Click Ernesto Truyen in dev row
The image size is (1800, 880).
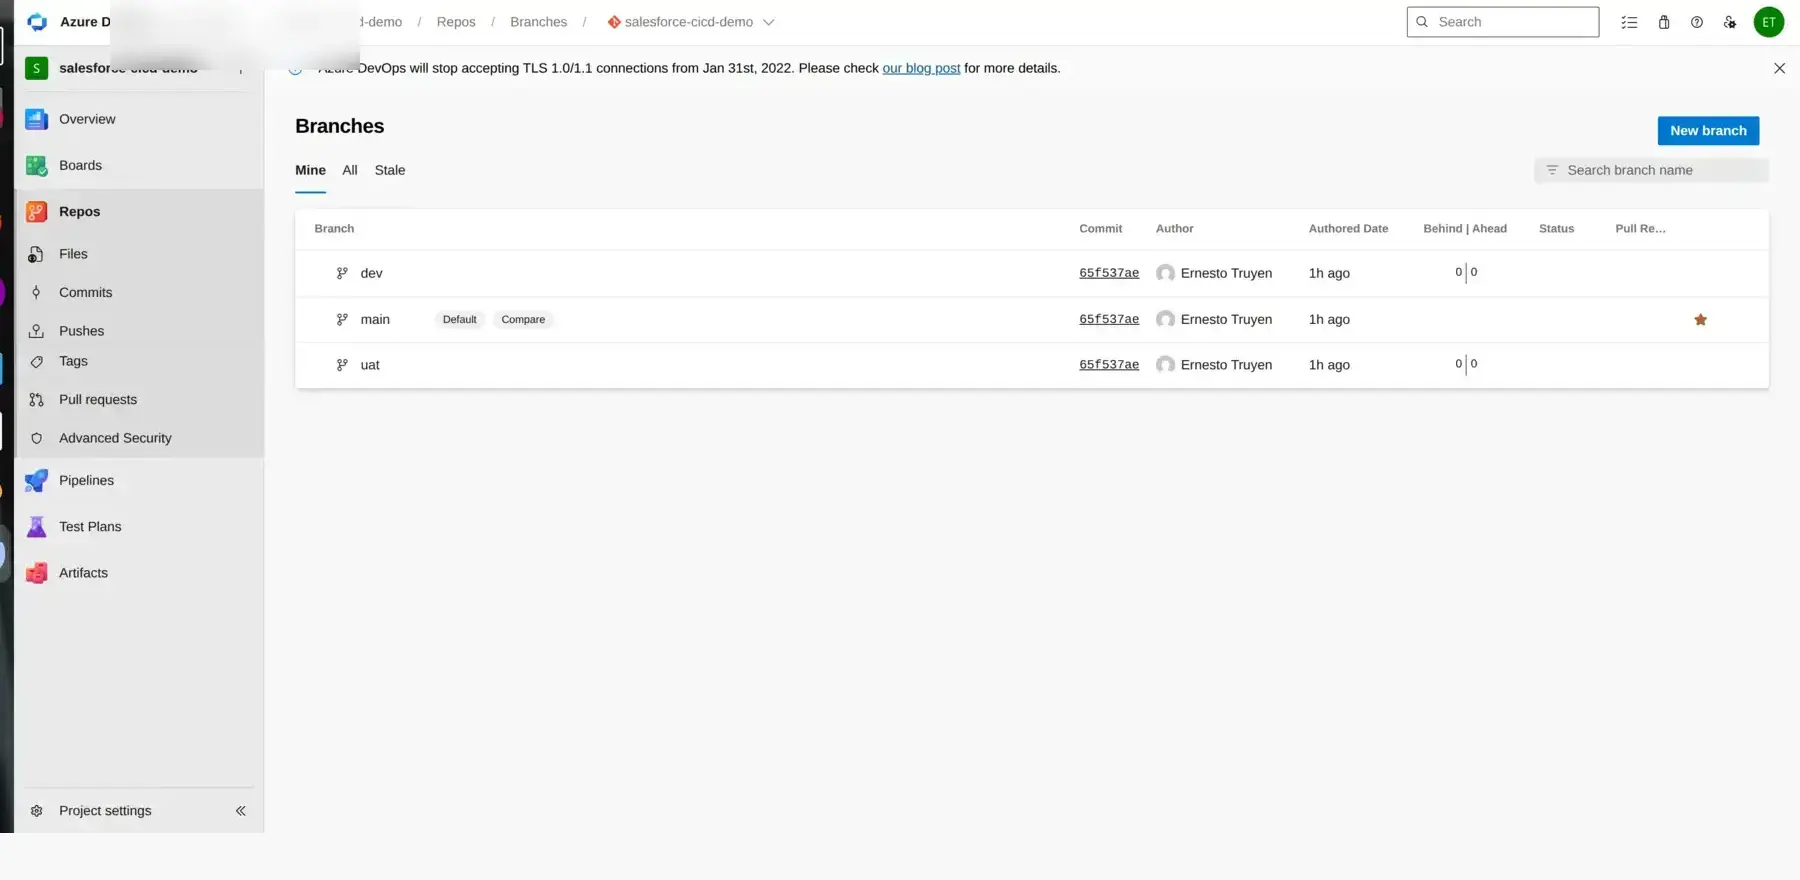[x=1226, y=273]
